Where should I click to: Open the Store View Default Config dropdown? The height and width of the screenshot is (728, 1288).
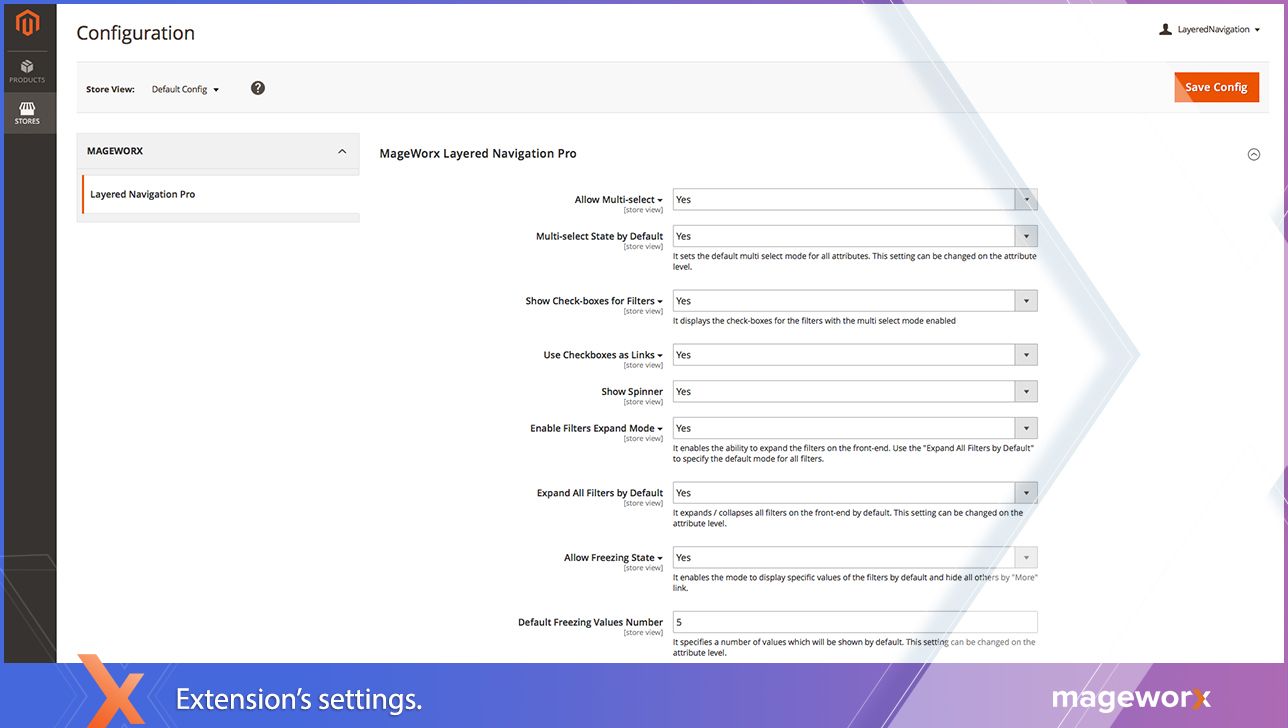click(185, 89)
